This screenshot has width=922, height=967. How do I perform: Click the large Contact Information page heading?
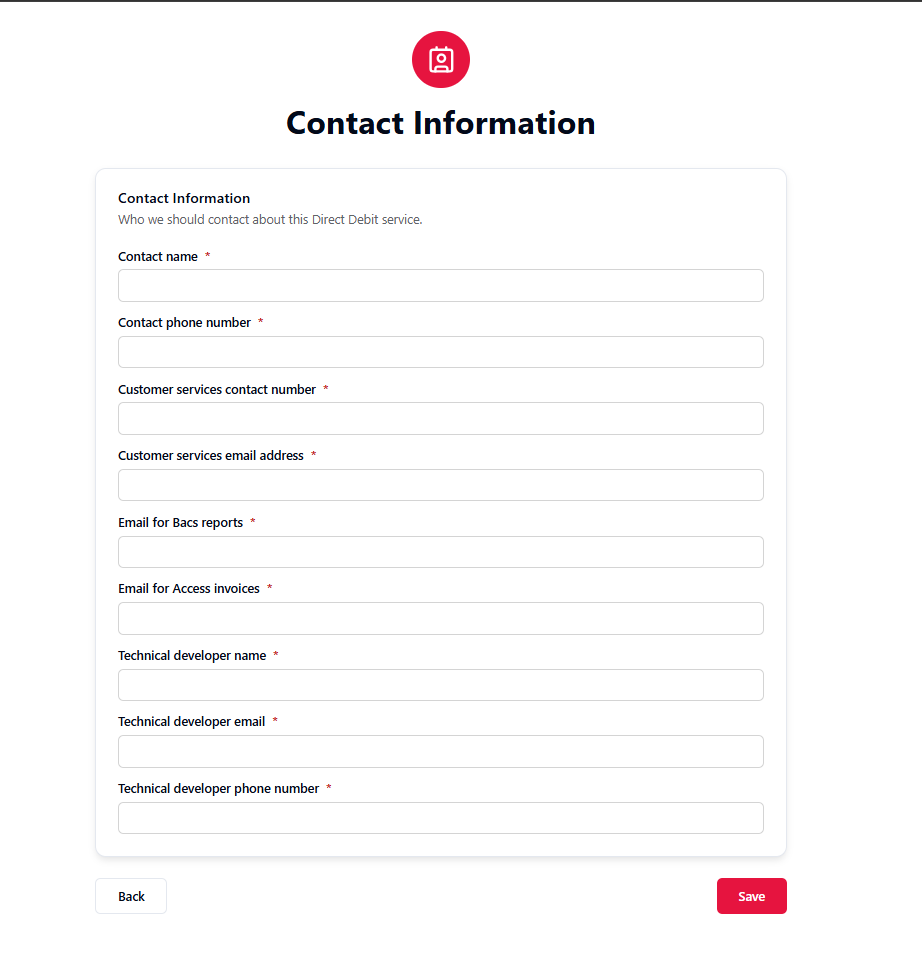coord(440,123)
